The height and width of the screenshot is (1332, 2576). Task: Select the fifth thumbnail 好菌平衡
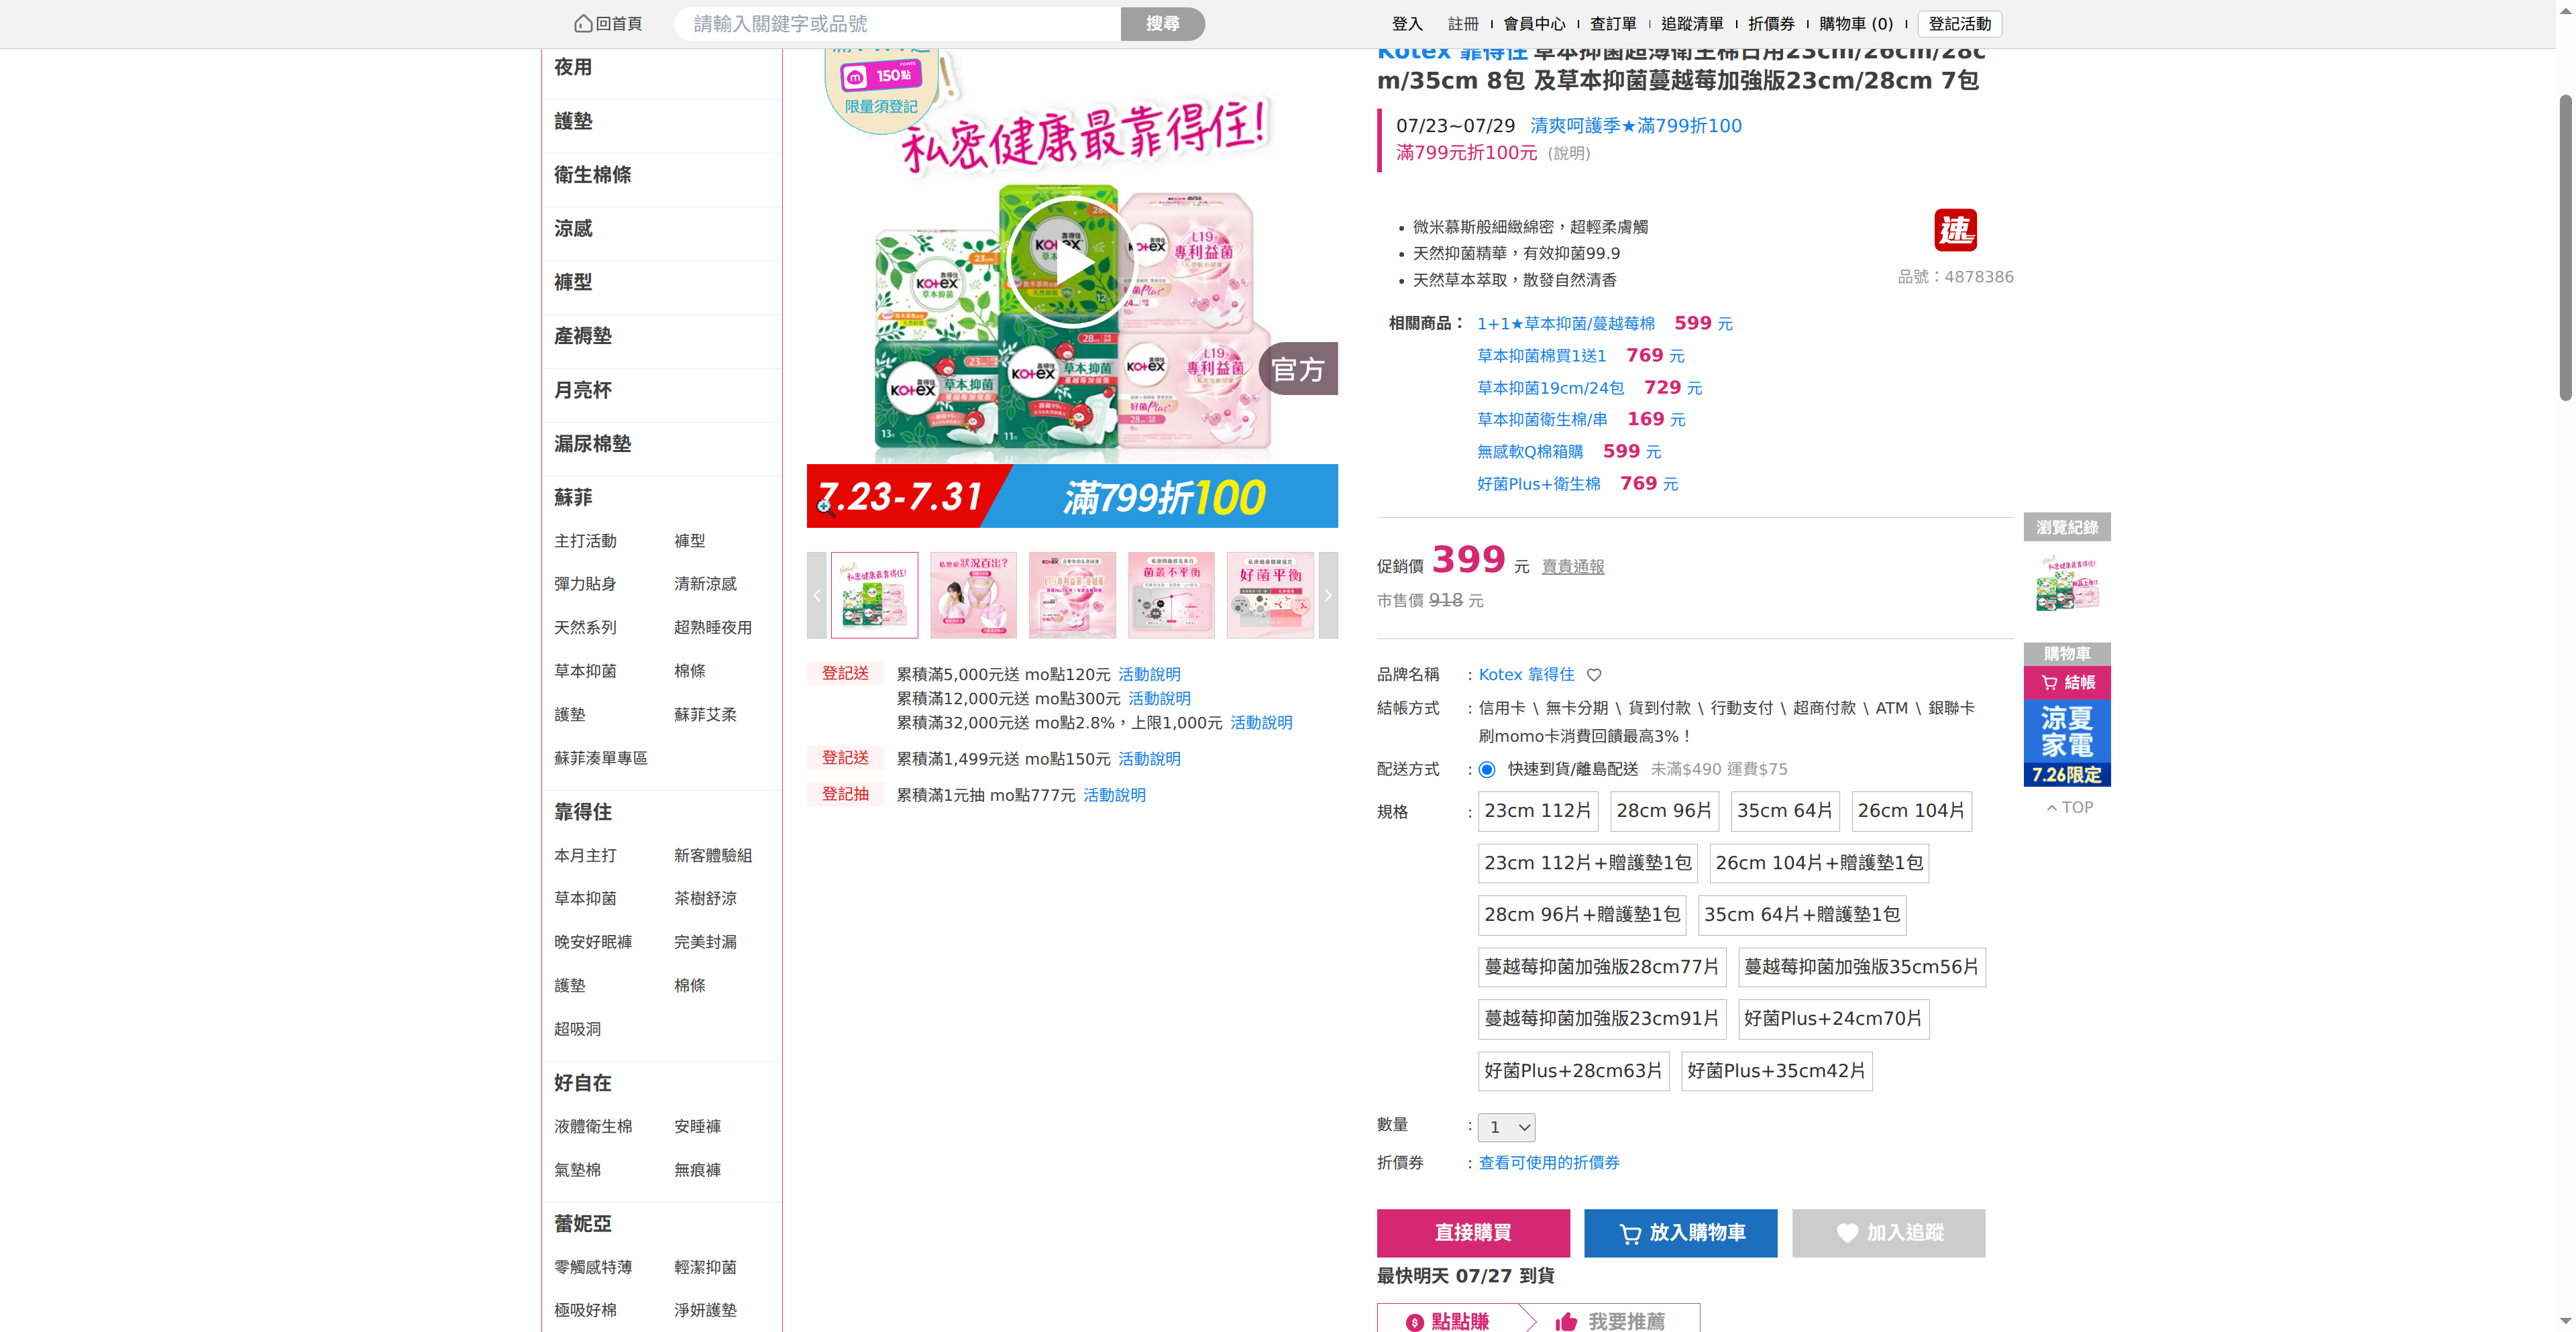tap(1270, 596)
